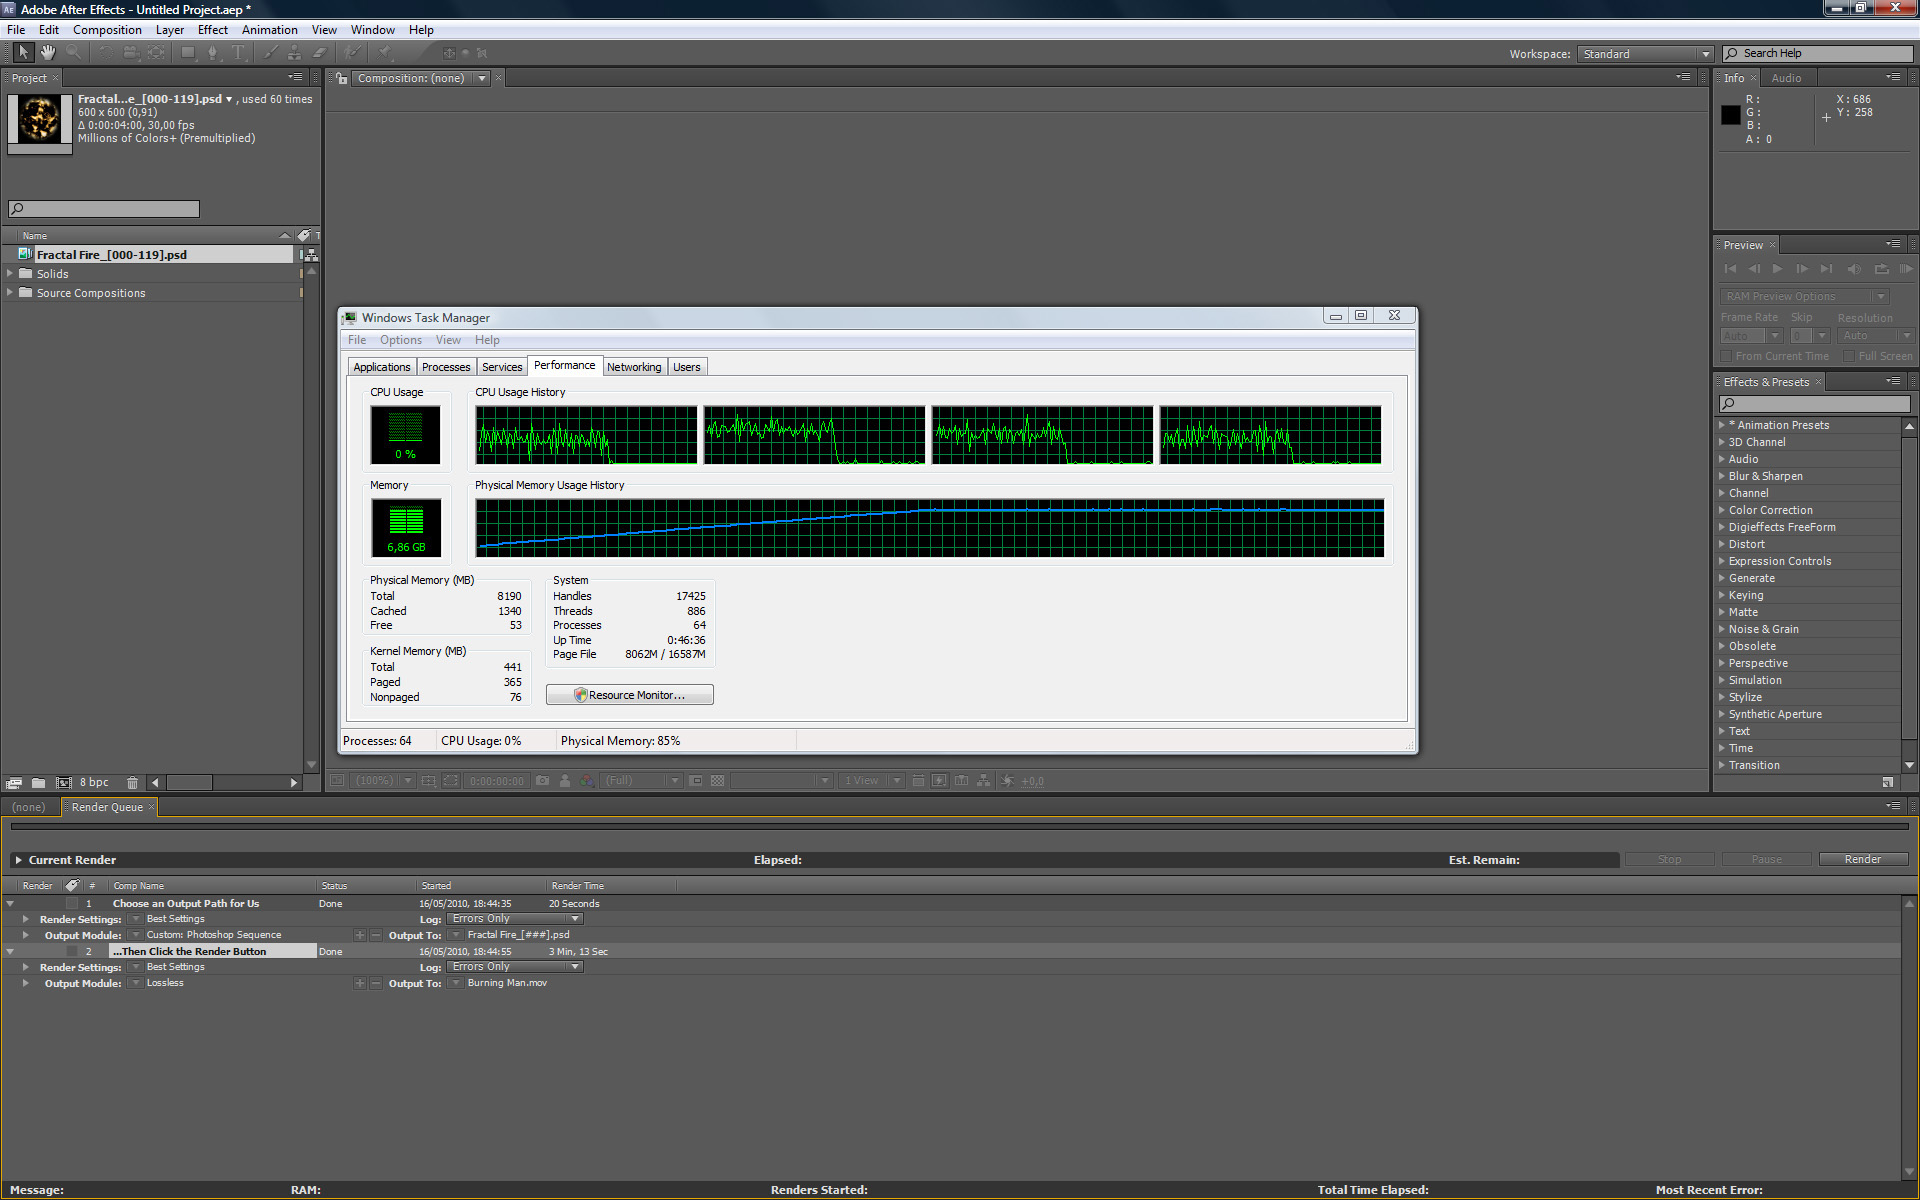Toggle render checkbox for queue item 1
Viewport: 1920px width, 1200px height.
(x=72, y=903)
